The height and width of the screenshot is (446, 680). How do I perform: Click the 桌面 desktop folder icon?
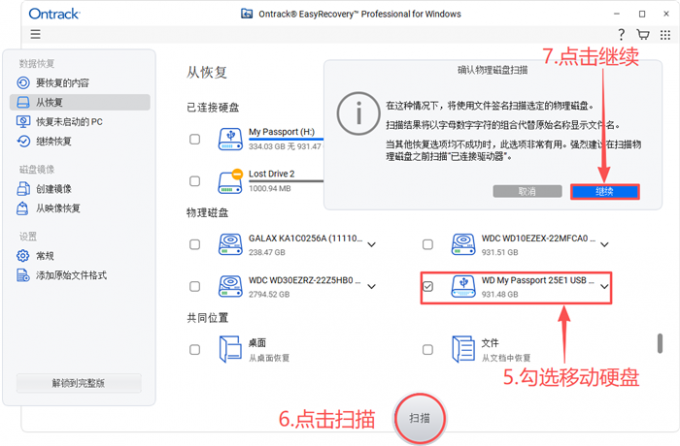230,349
